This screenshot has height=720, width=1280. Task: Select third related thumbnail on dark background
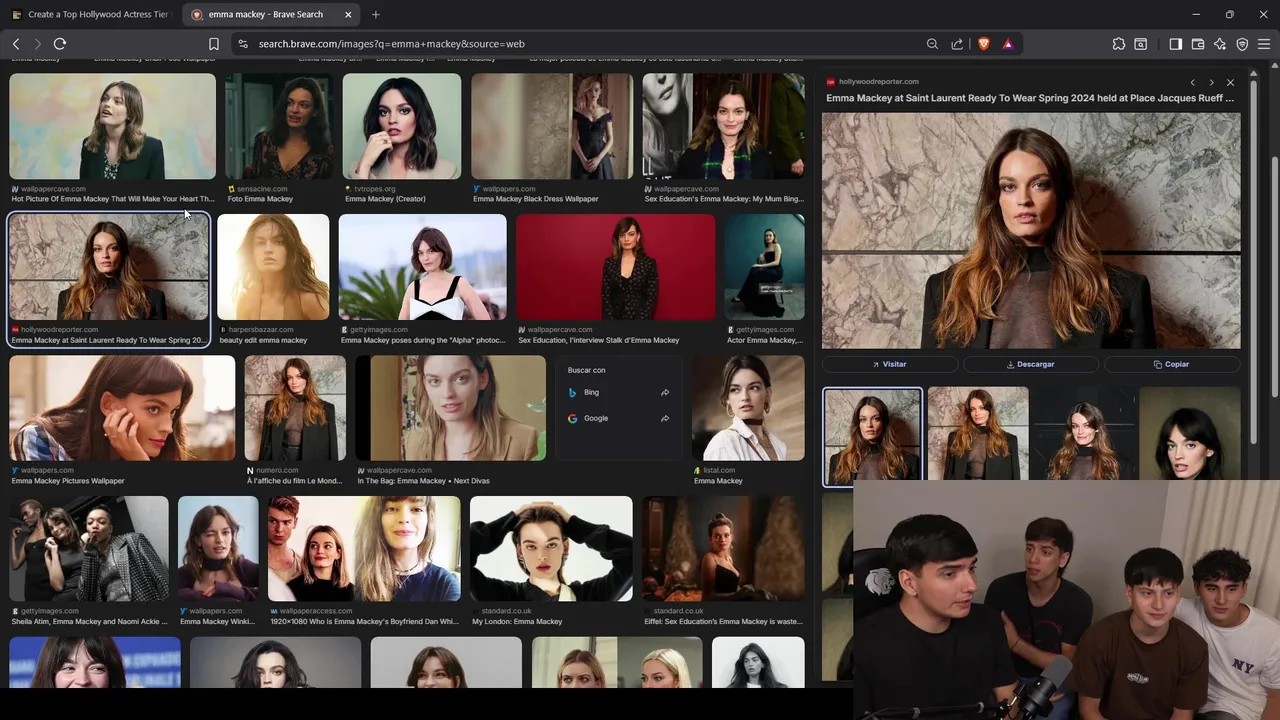click(1084, 436)
